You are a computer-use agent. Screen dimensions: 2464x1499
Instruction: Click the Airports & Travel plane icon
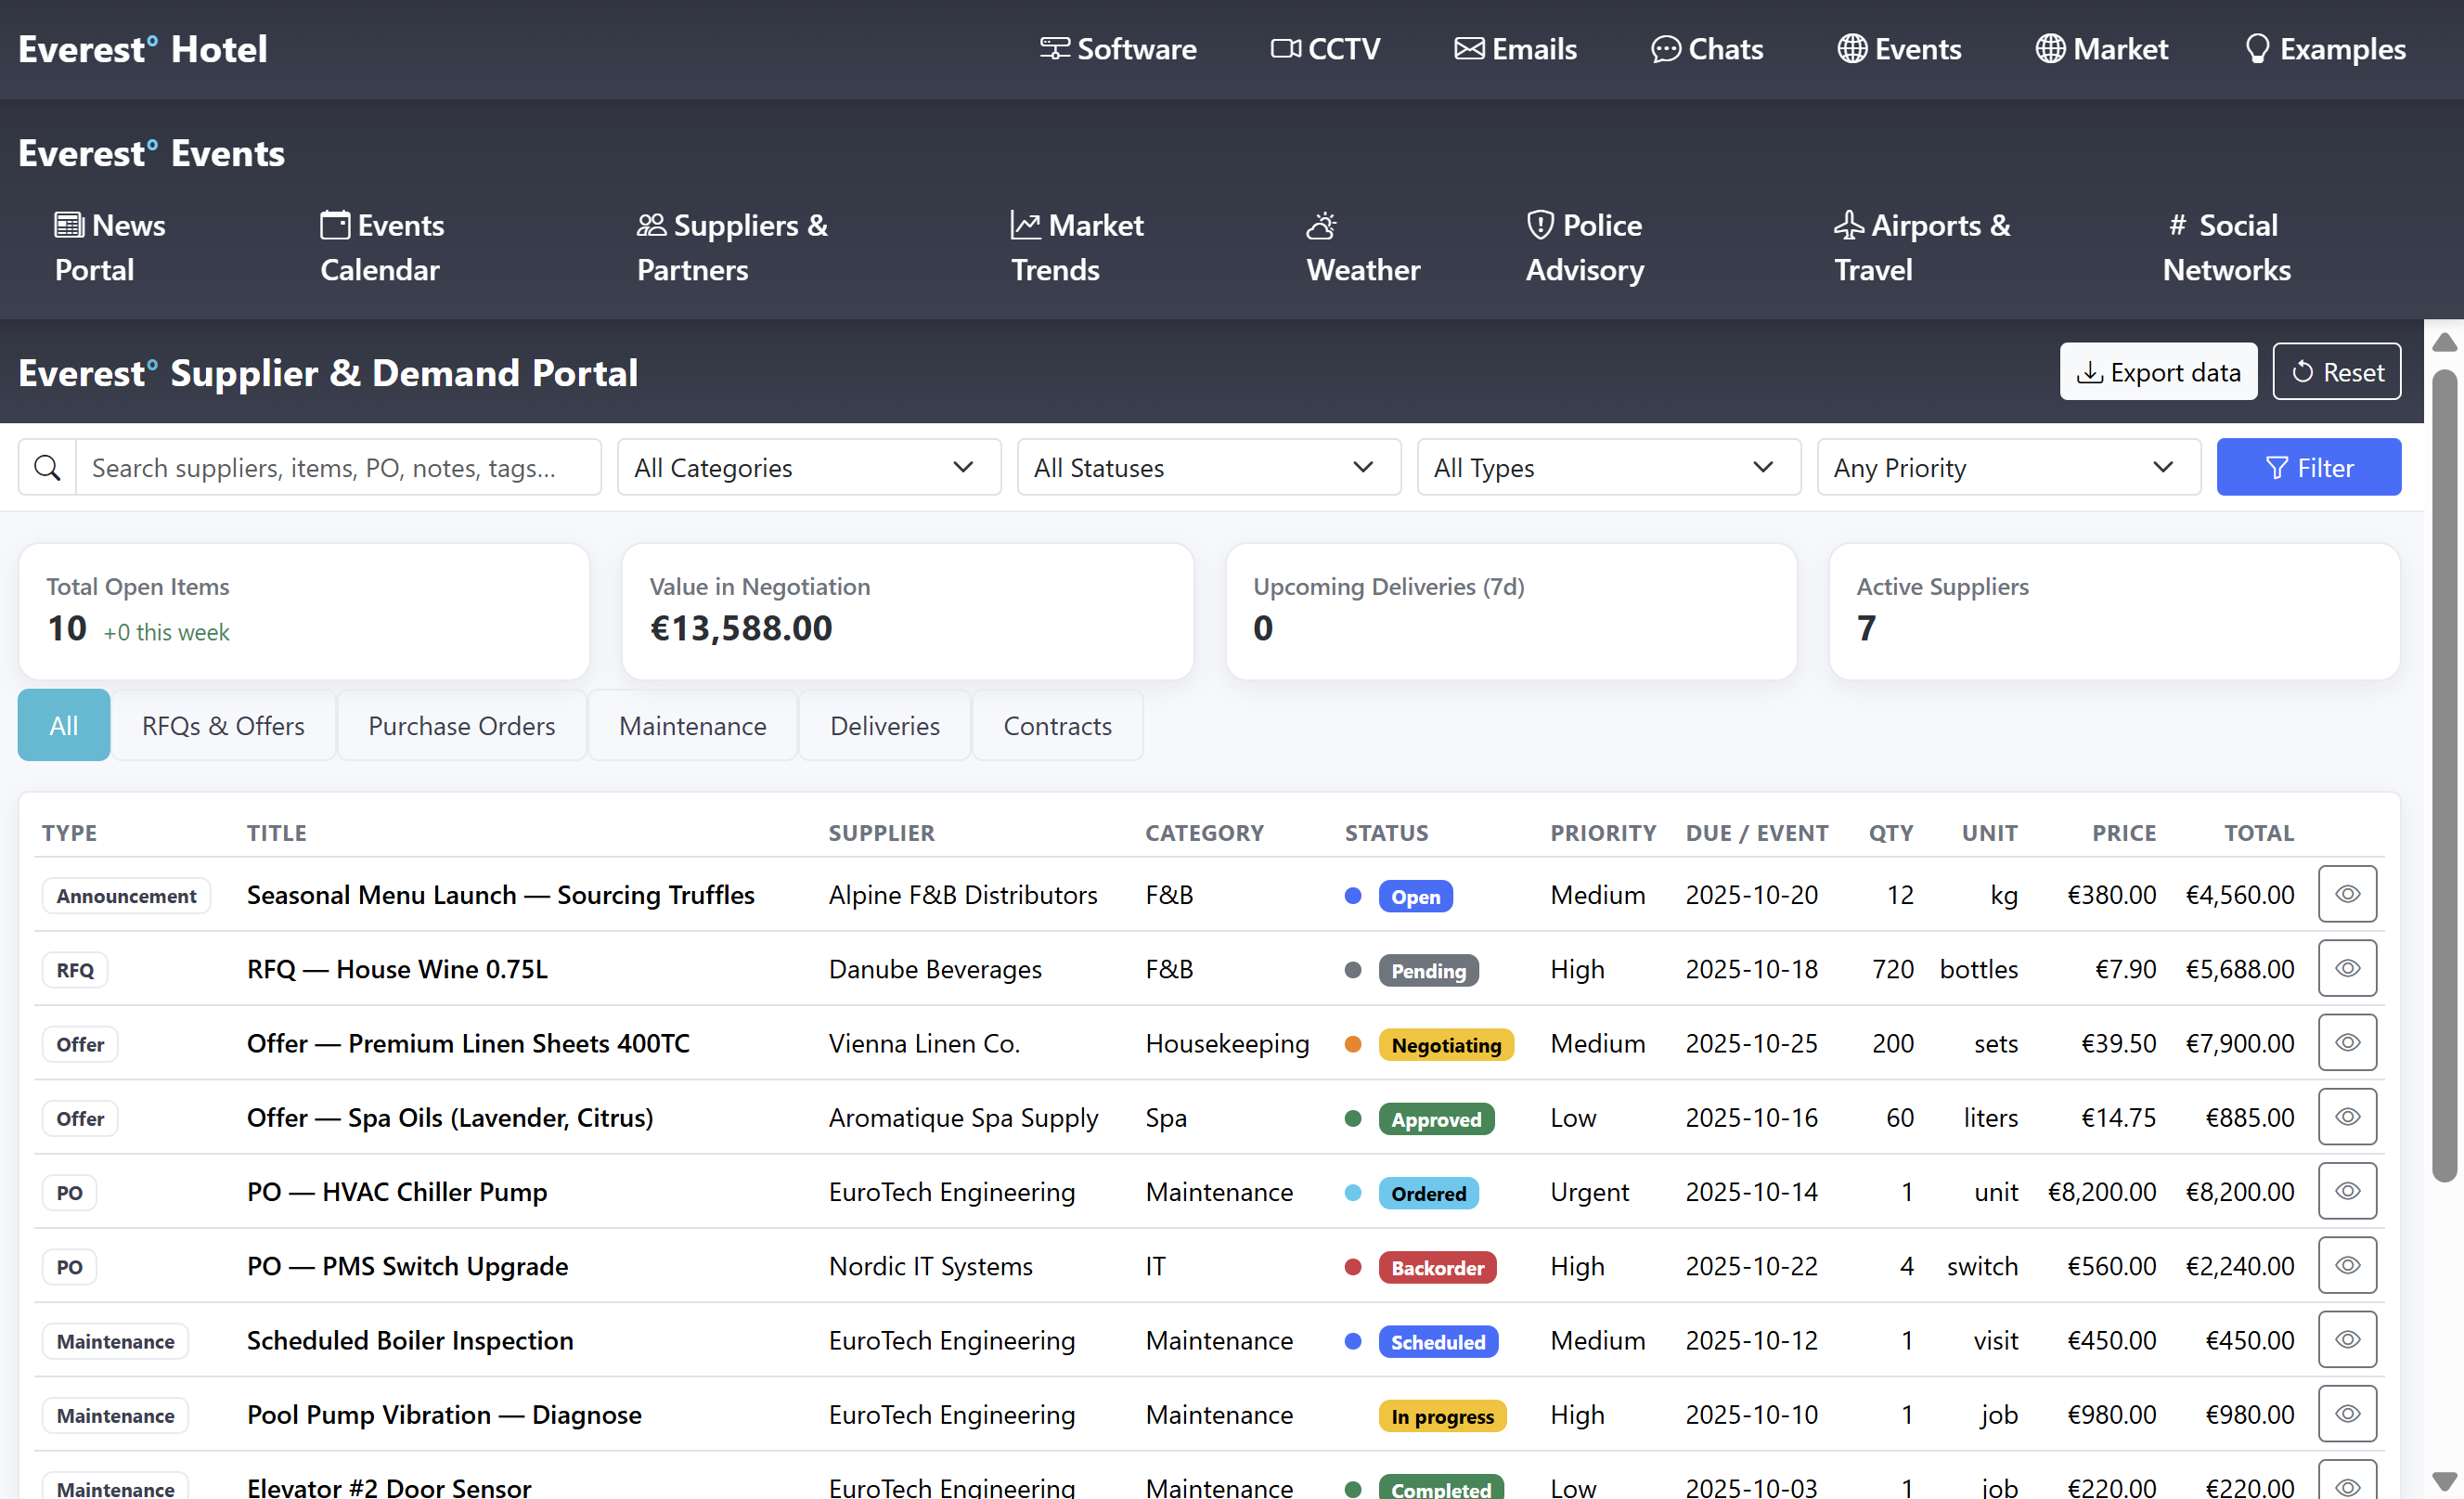click(1848, 225)
